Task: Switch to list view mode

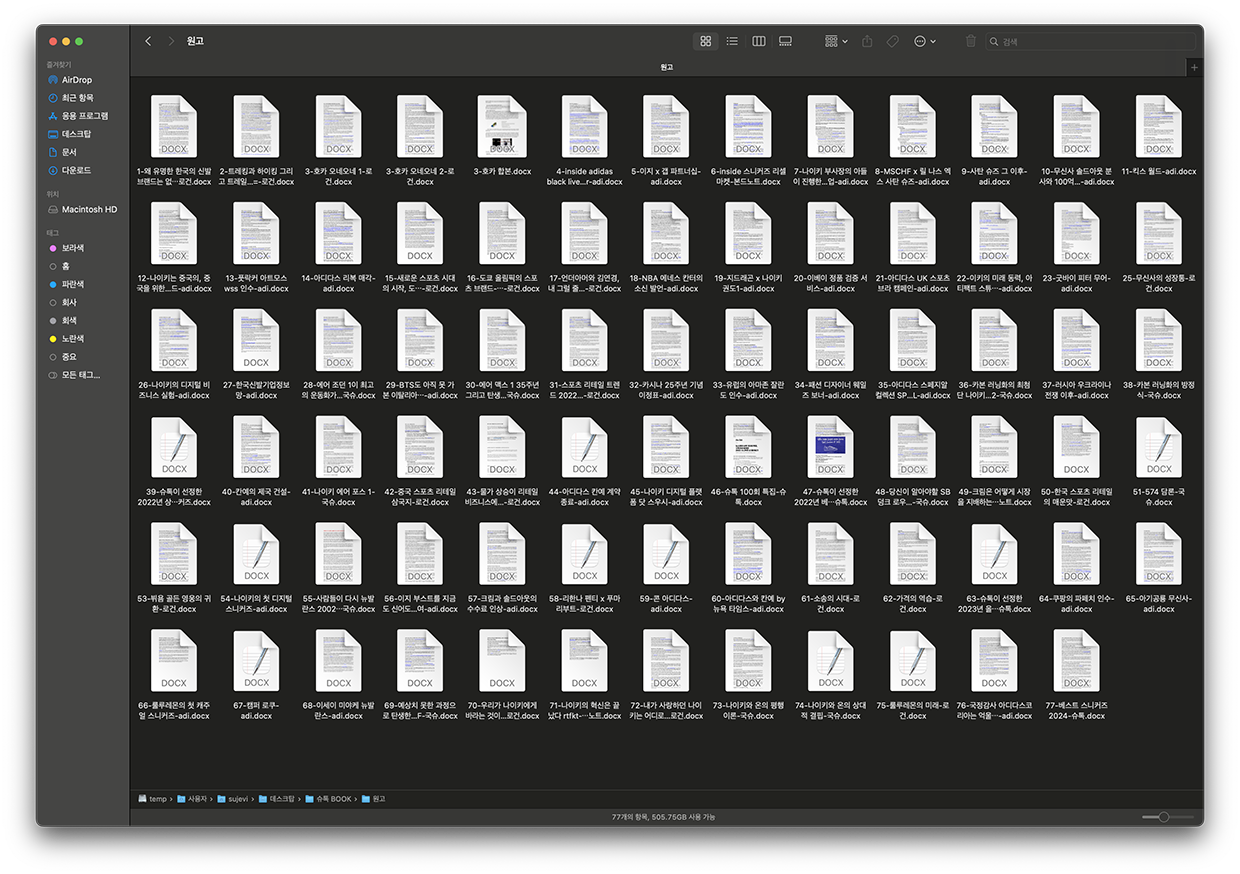Action: [732, 41]
